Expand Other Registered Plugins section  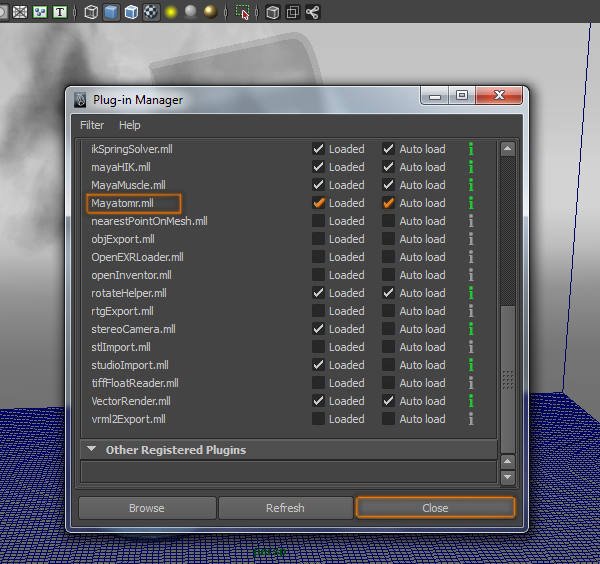[x=92, y=450]
